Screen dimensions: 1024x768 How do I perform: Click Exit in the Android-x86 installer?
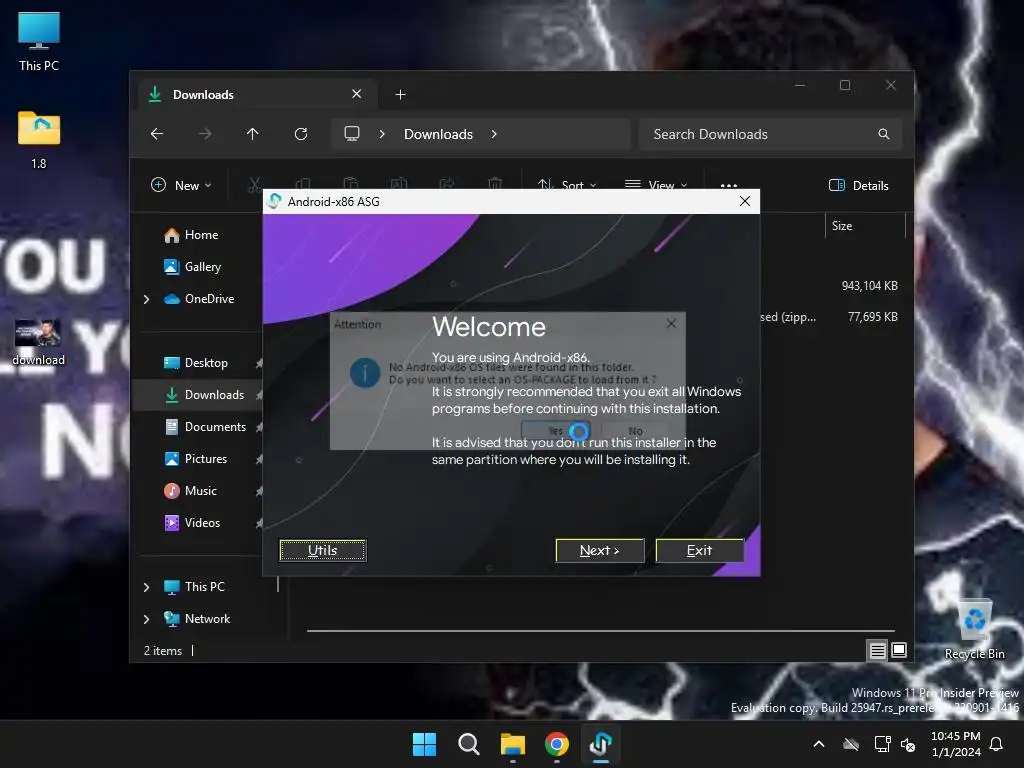[x=699, y=550]
